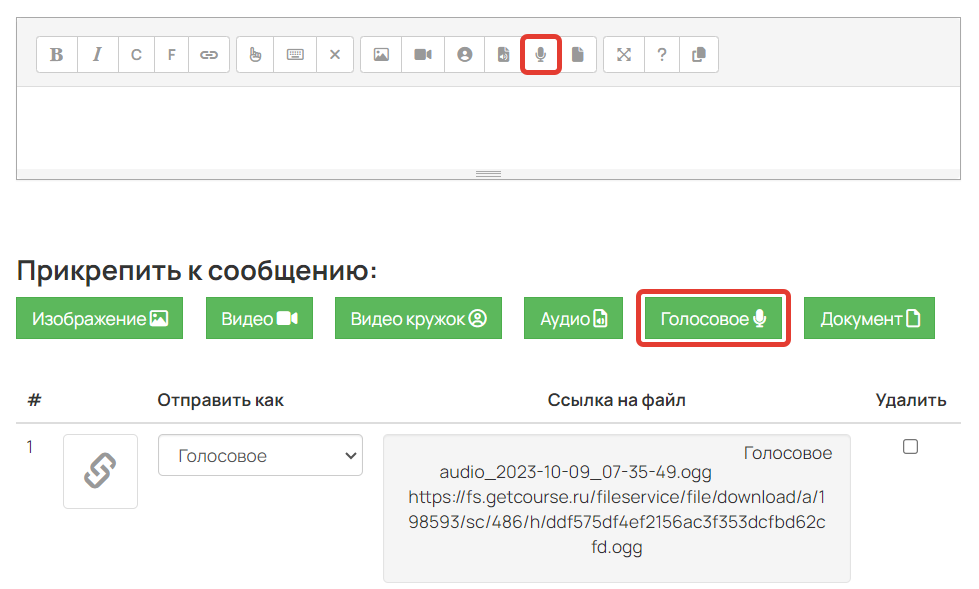Click the Видео attach button
979x589 pixels.
click(x=259, y=319)
